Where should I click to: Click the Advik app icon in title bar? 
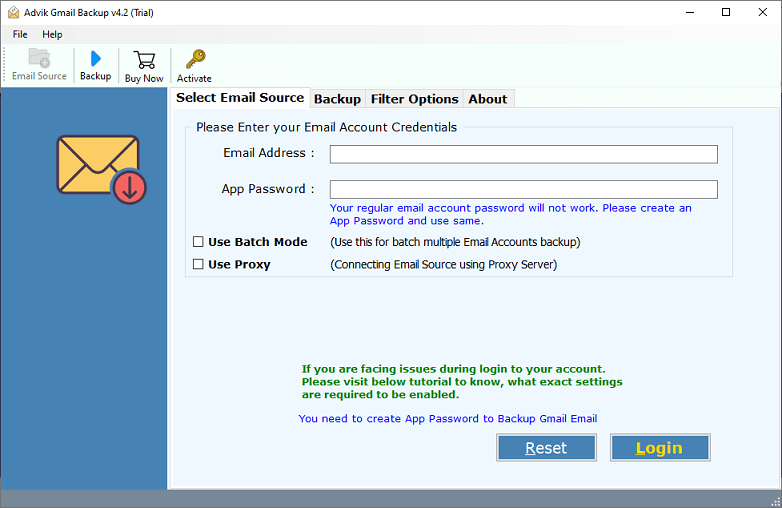13,12
